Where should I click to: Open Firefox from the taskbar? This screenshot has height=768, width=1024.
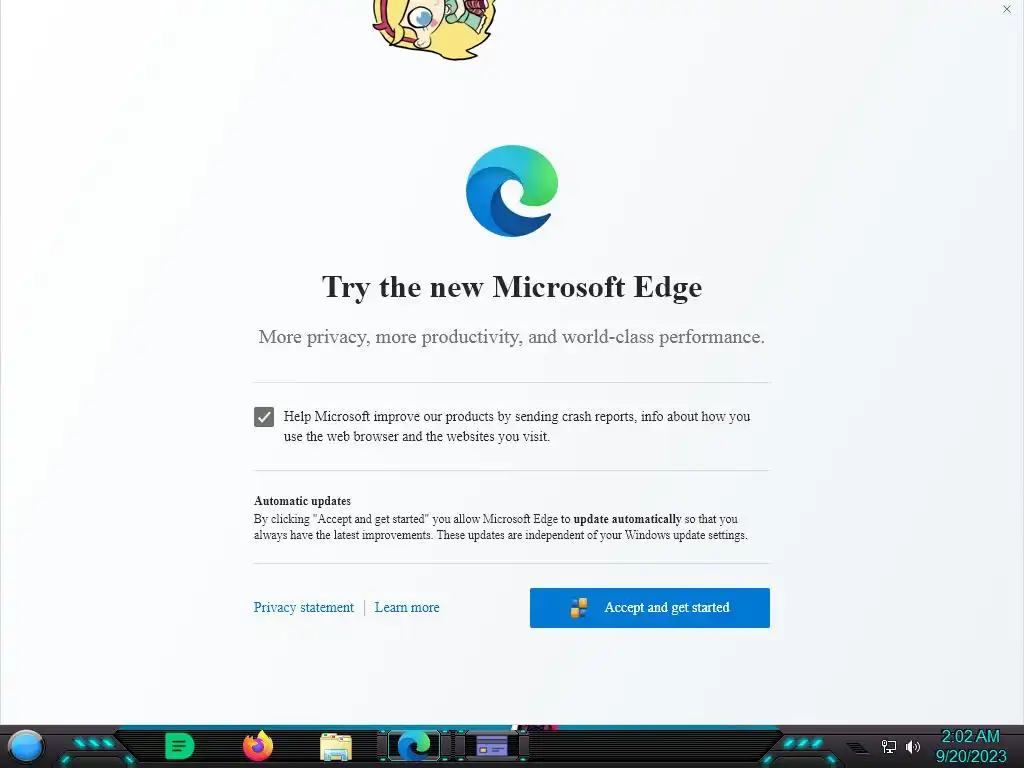click(258, 746)
